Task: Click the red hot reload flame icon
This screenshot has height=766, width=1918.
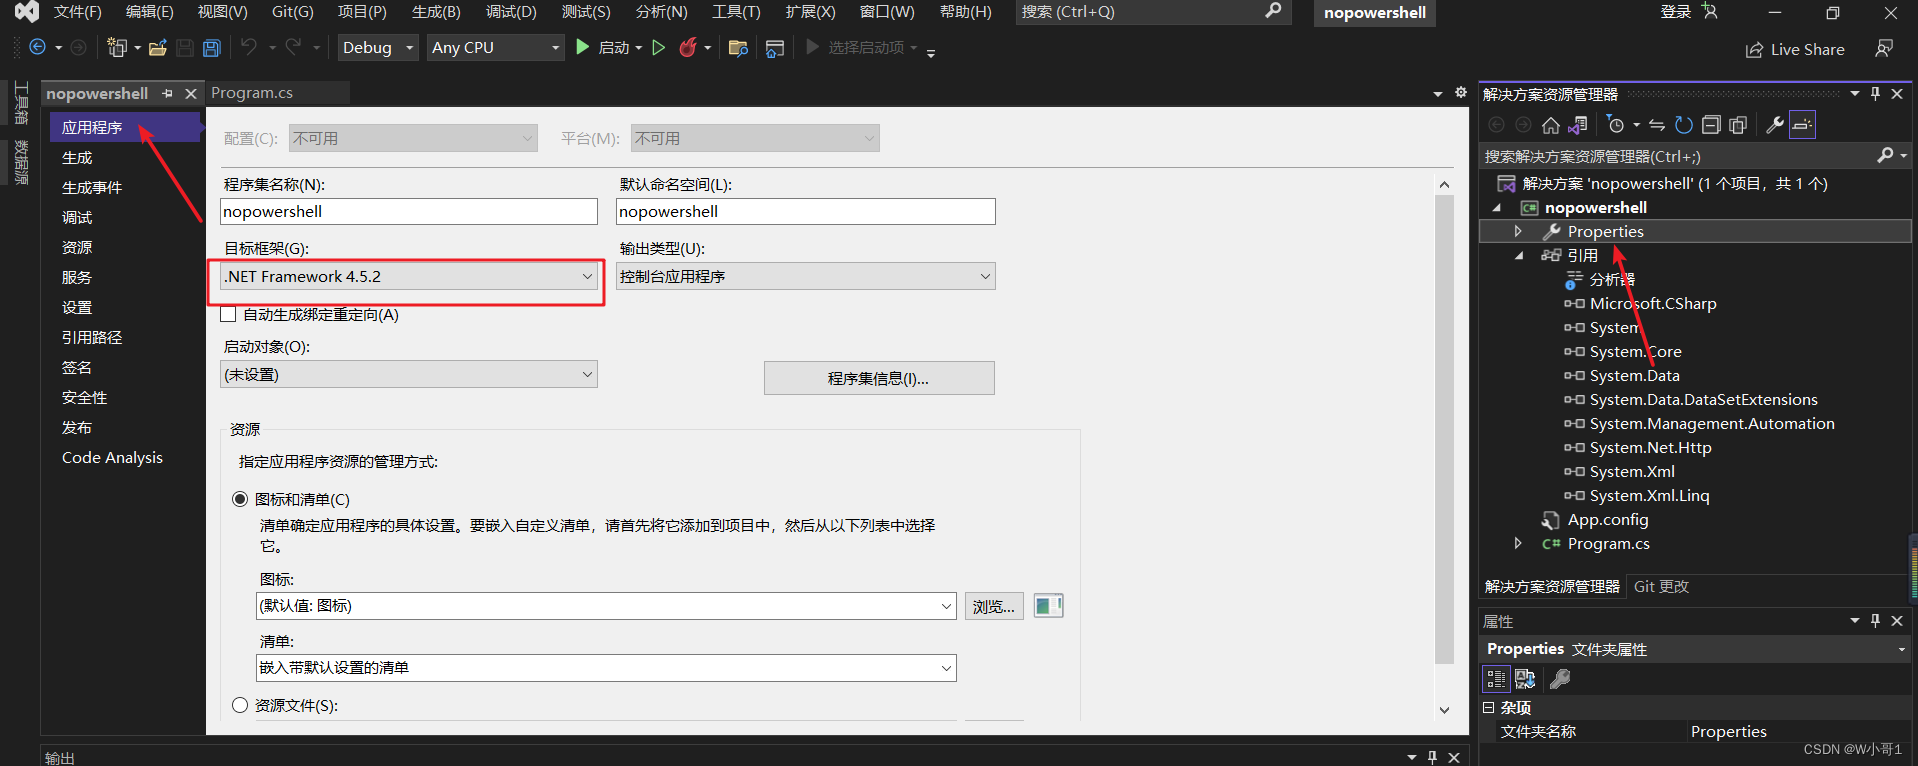Action: (x=688, y=47)
